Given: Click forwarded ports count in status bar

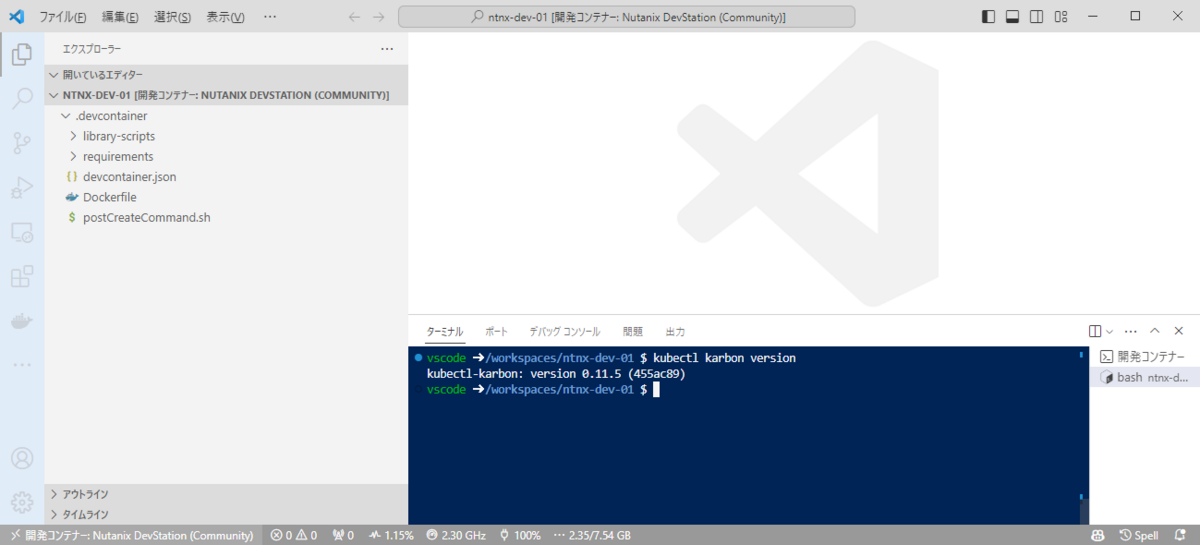Looking at the screenshot, I should click(x=343, y=535).
